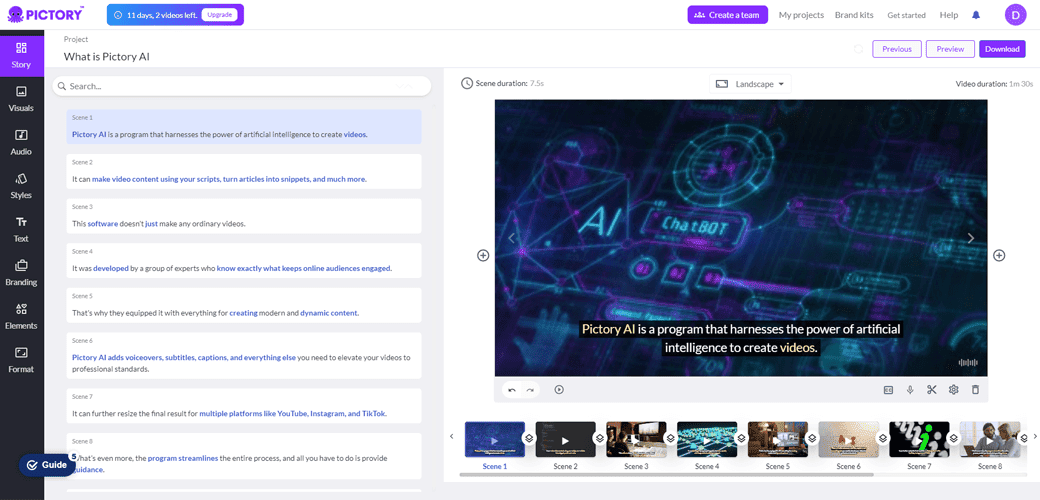Select Scene 1 thumbnail in timeline
The width and height of the screenshot is (1040, 500).
click(495, 440)
